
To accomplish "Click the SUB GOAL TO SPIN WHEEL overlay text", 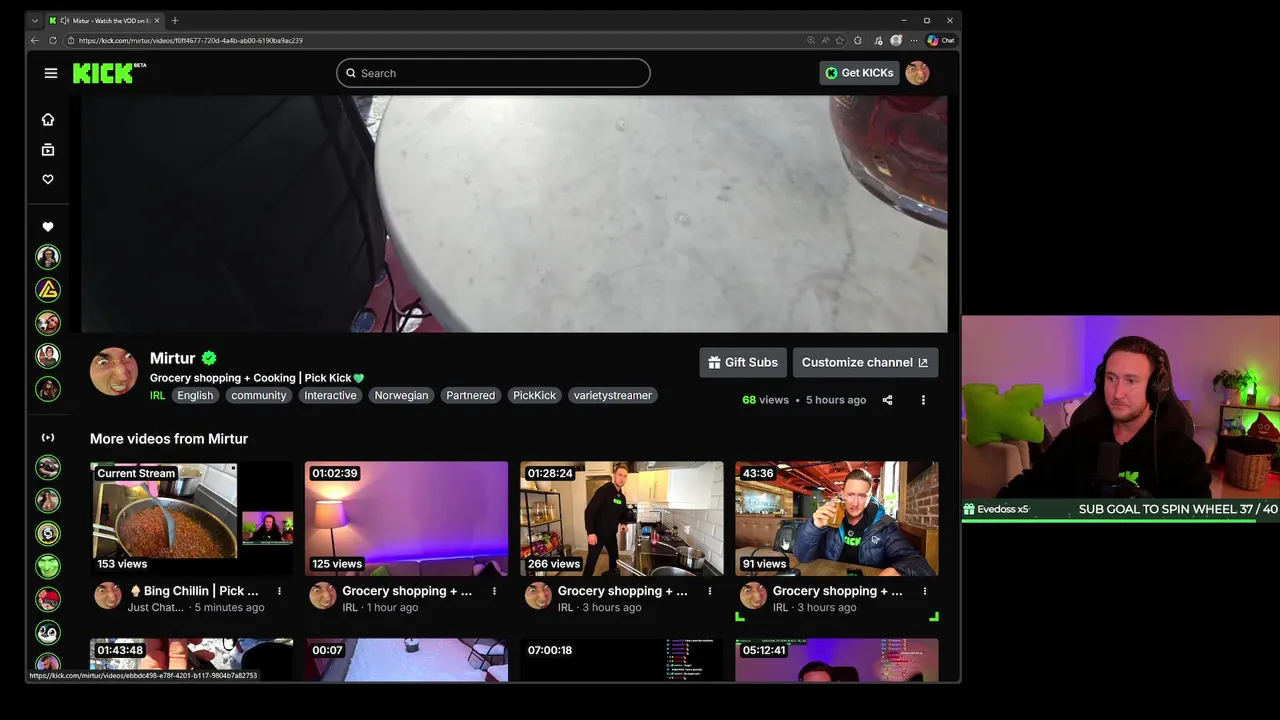I will (1178, 509).
